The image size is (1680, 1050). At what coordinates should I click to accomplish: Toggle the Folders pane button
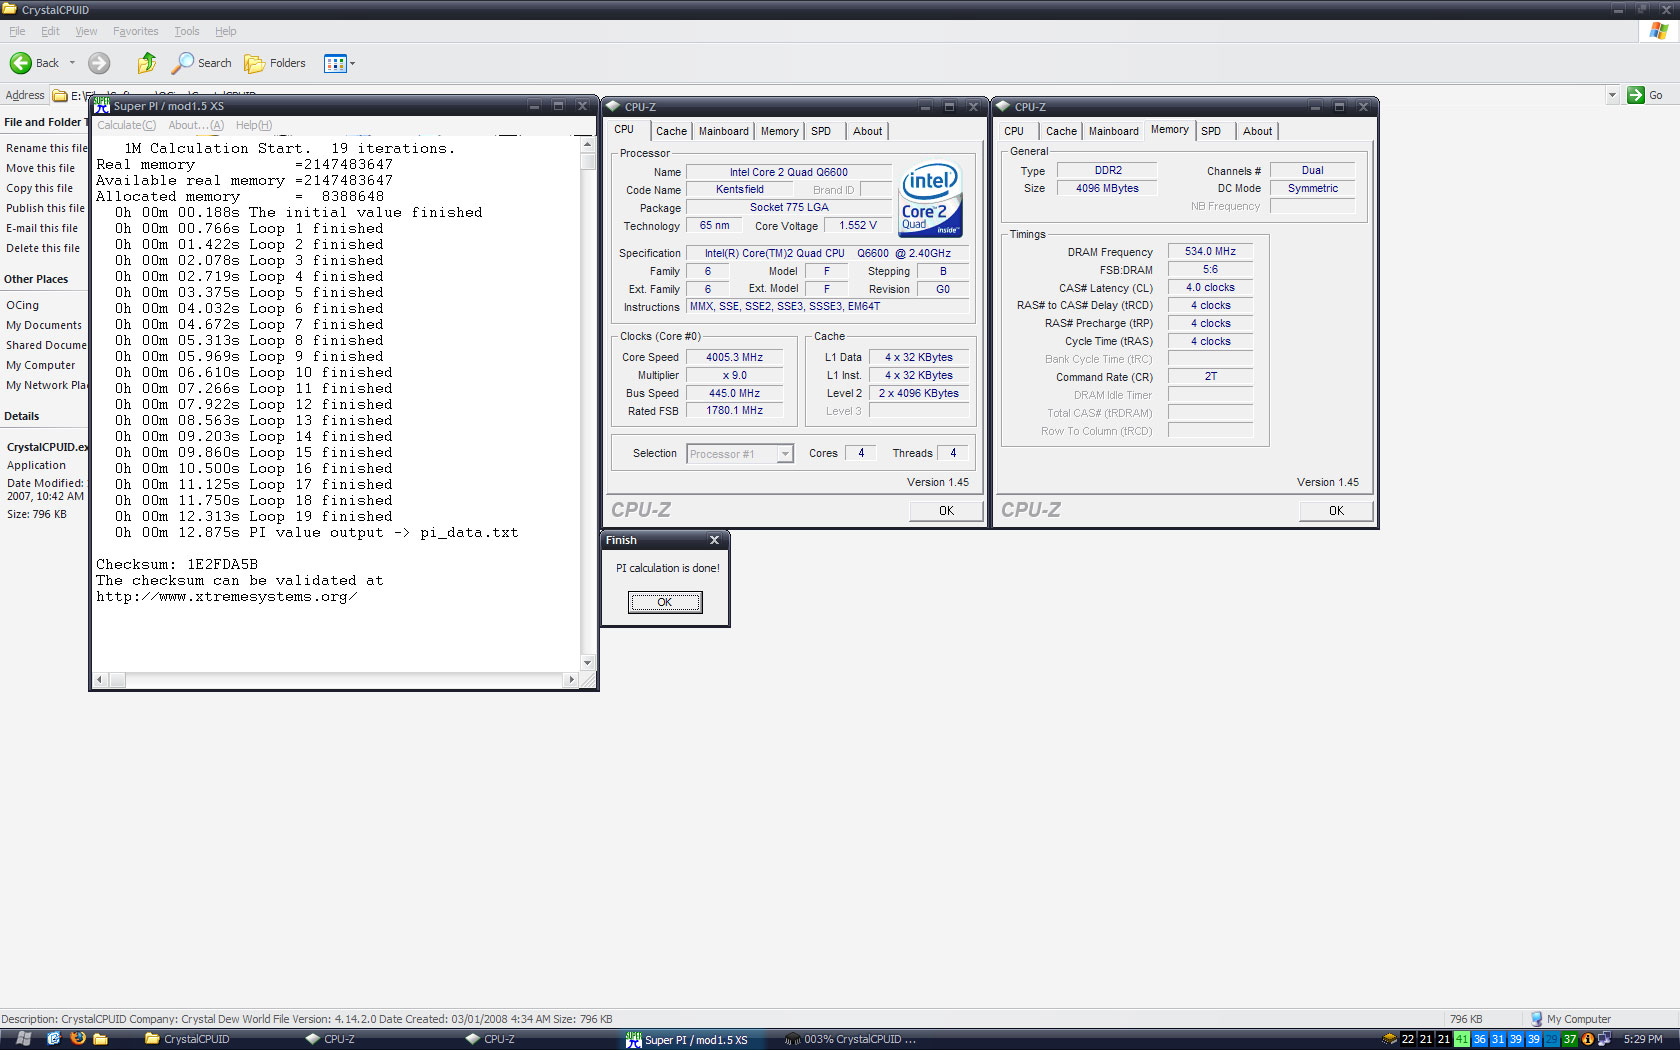click(x=275, y=63)
